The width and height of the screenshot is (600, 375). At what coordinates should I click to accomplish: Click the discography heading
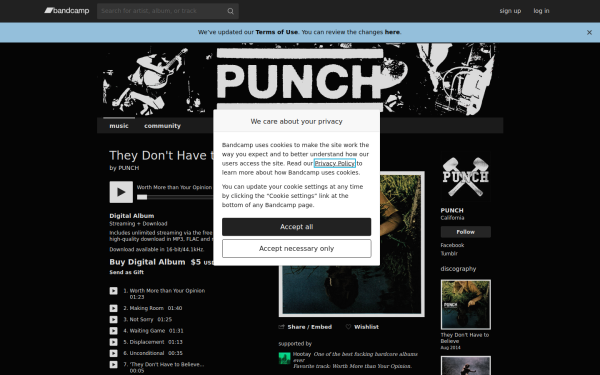(458, 269)
